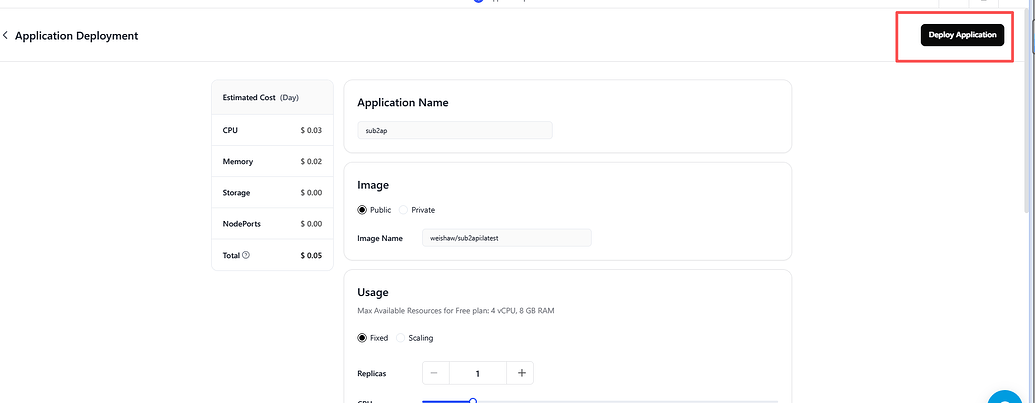Click the Image Name input field

[507, 238]
